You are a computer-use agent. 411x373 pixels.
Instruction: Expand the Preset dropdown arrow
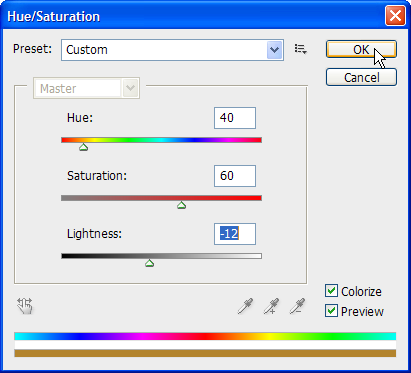point(275,50)
